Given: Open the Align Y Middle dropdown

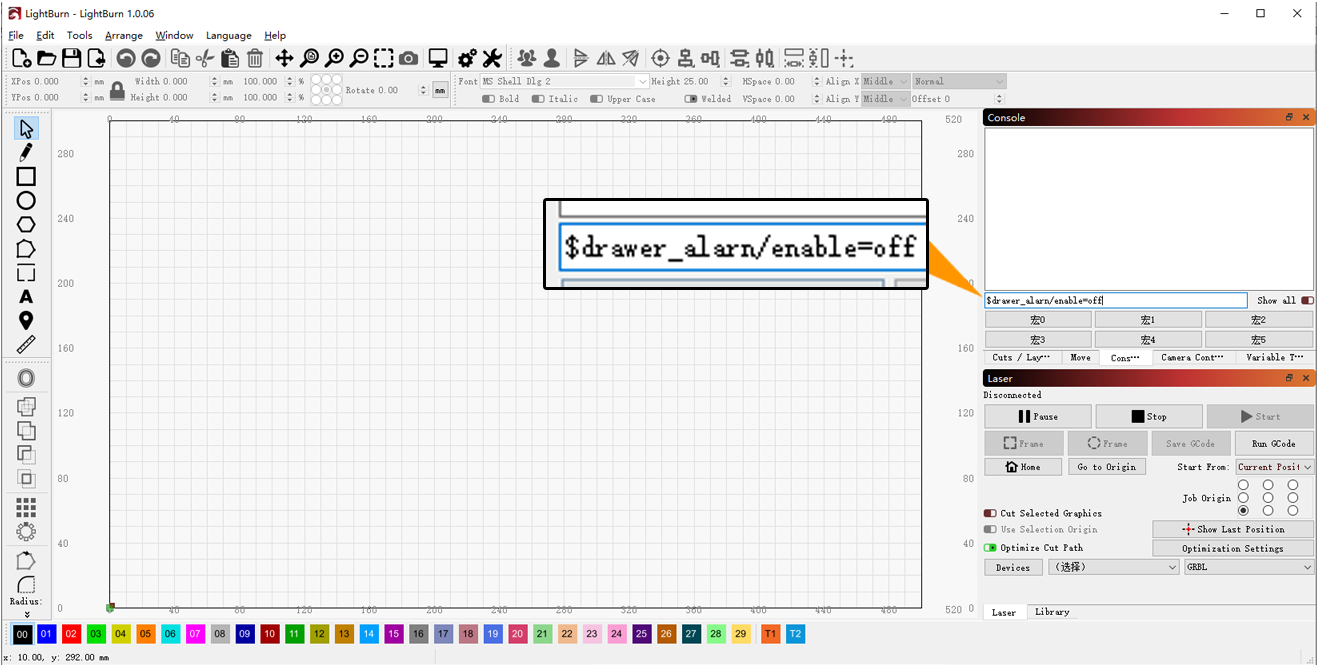Looking at the screenshot, I should tap(886, 99).
